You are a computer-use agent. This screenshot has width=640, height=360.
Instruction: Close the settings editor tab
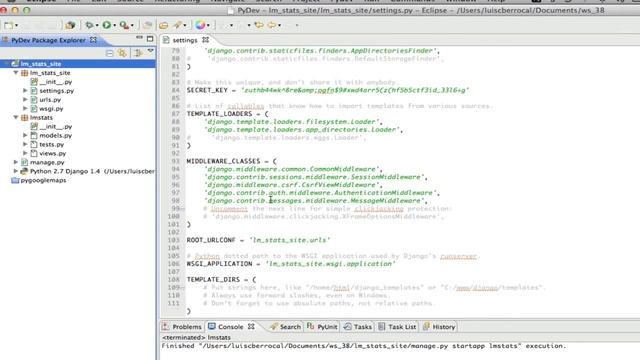pyautogui.click(x=206, y=40)
